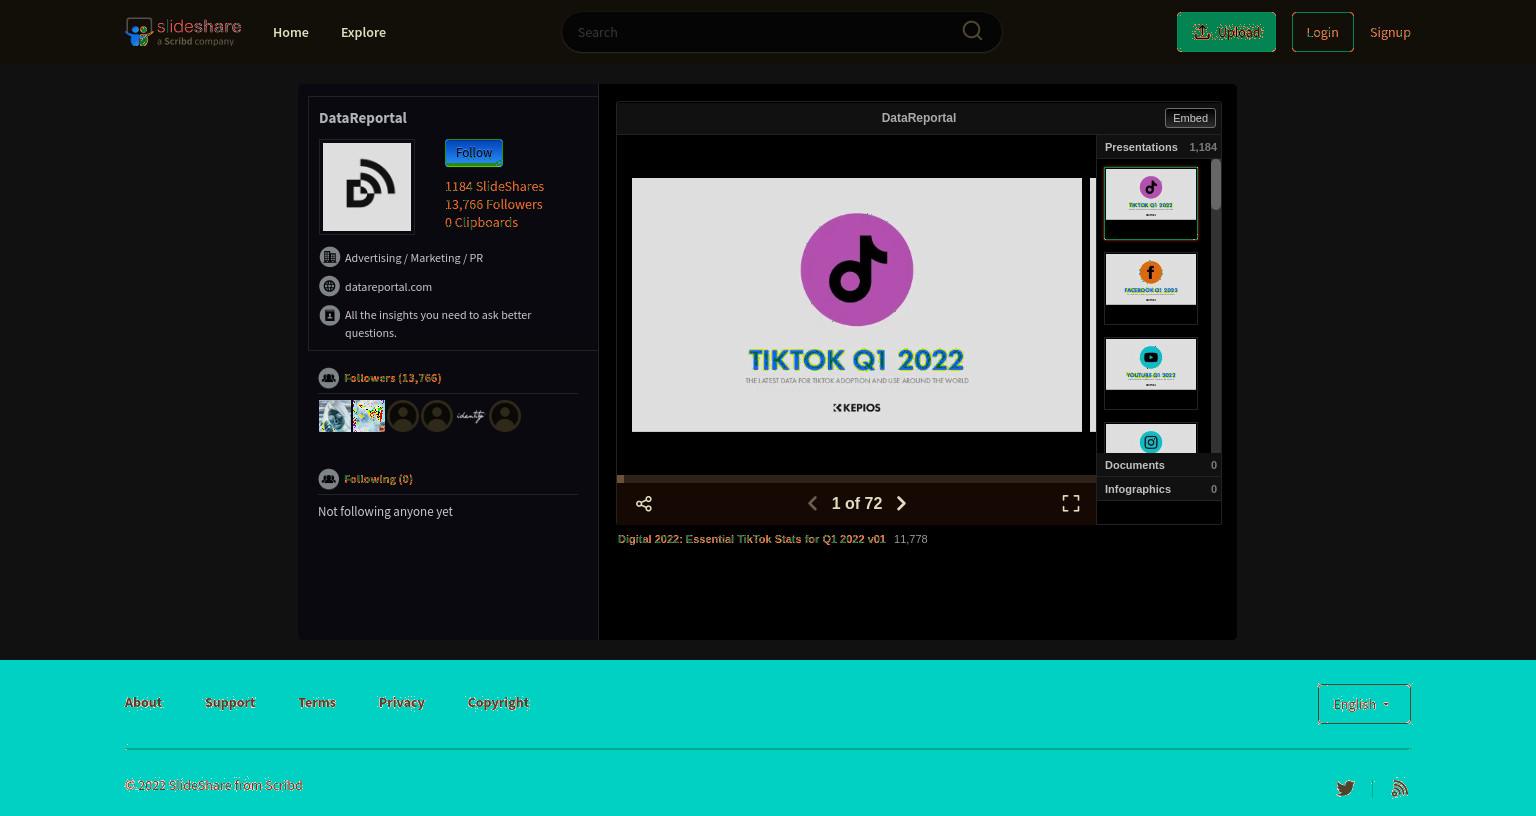Click 'Advertising / Marketing / PR' text
The image size is (1536, 816).
pyautogui.click(x=414, y=258)
